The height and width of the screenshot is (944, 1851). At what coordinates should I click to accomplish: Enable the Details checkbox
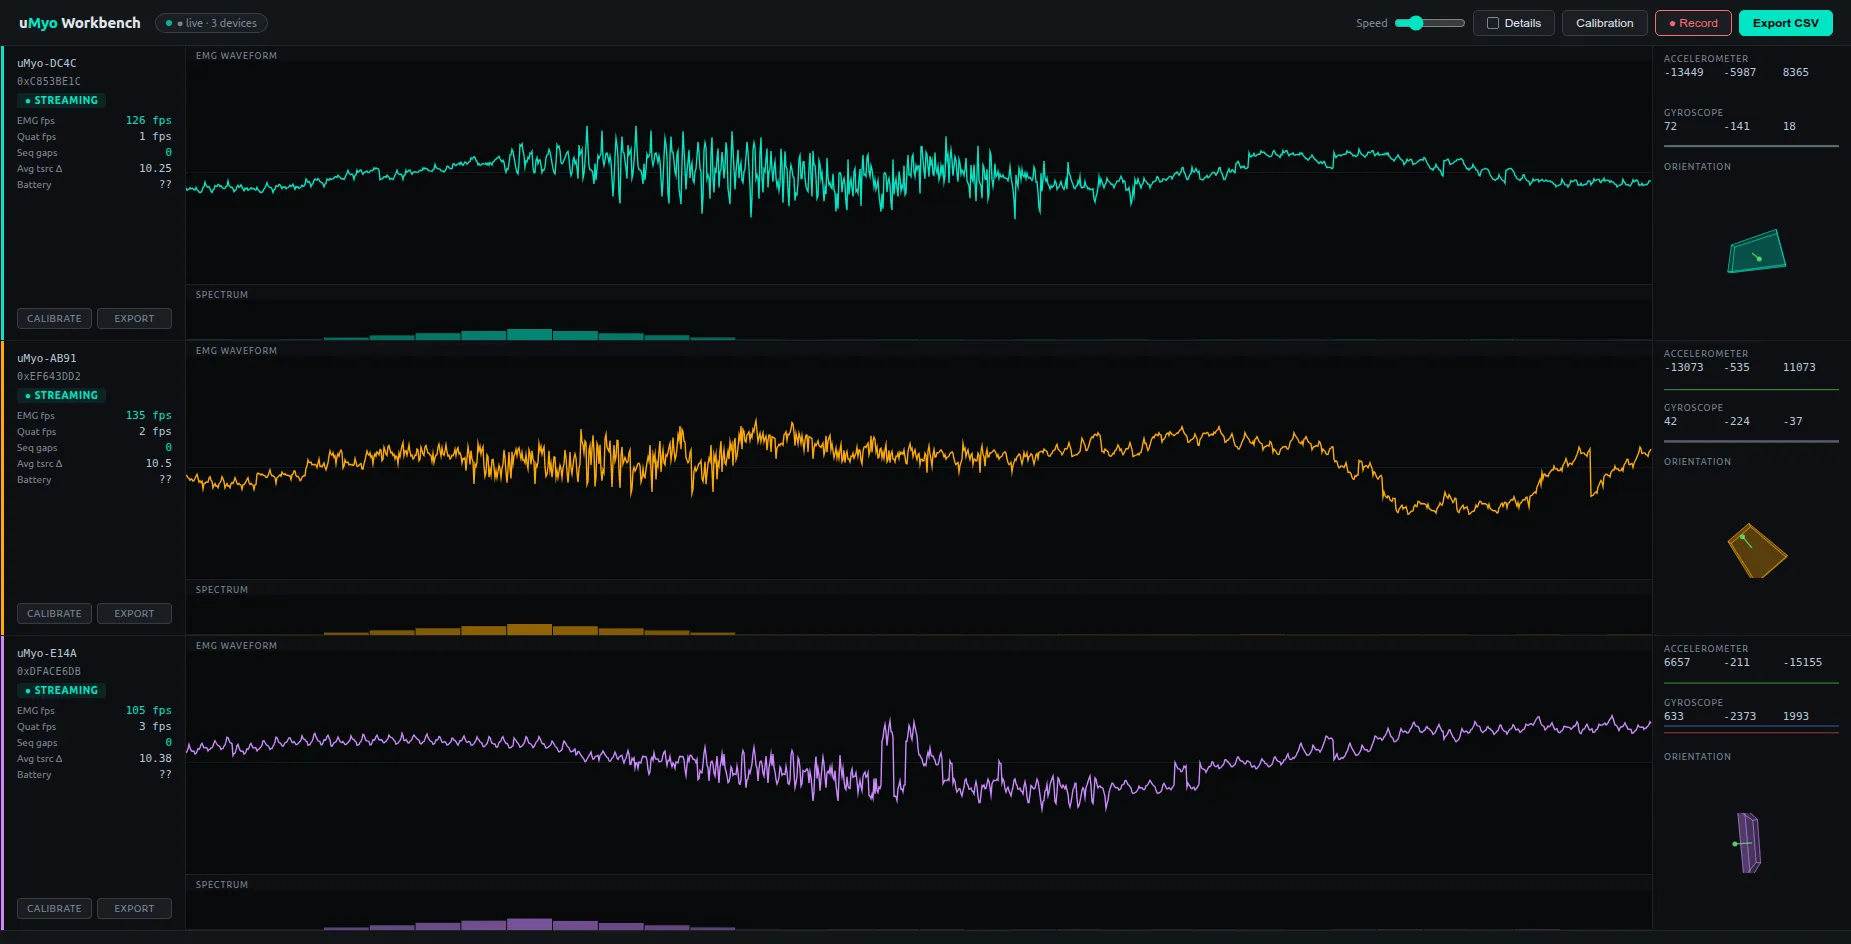(x=1494, y=22)
